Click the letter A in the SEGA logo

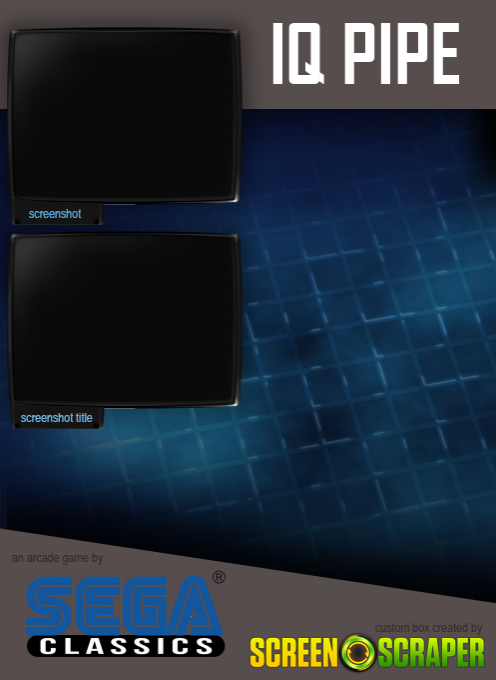(194, 605)
